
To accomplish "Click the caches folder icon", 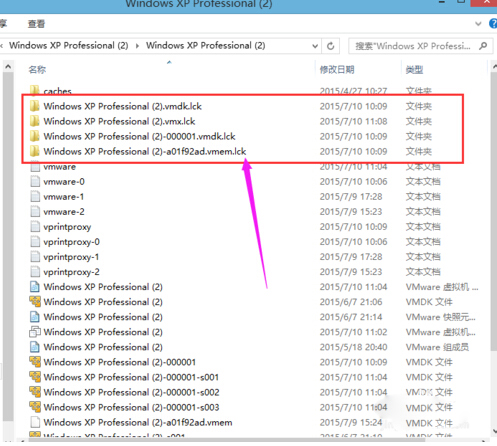I will pyautogui.click(x=35, y=90).
